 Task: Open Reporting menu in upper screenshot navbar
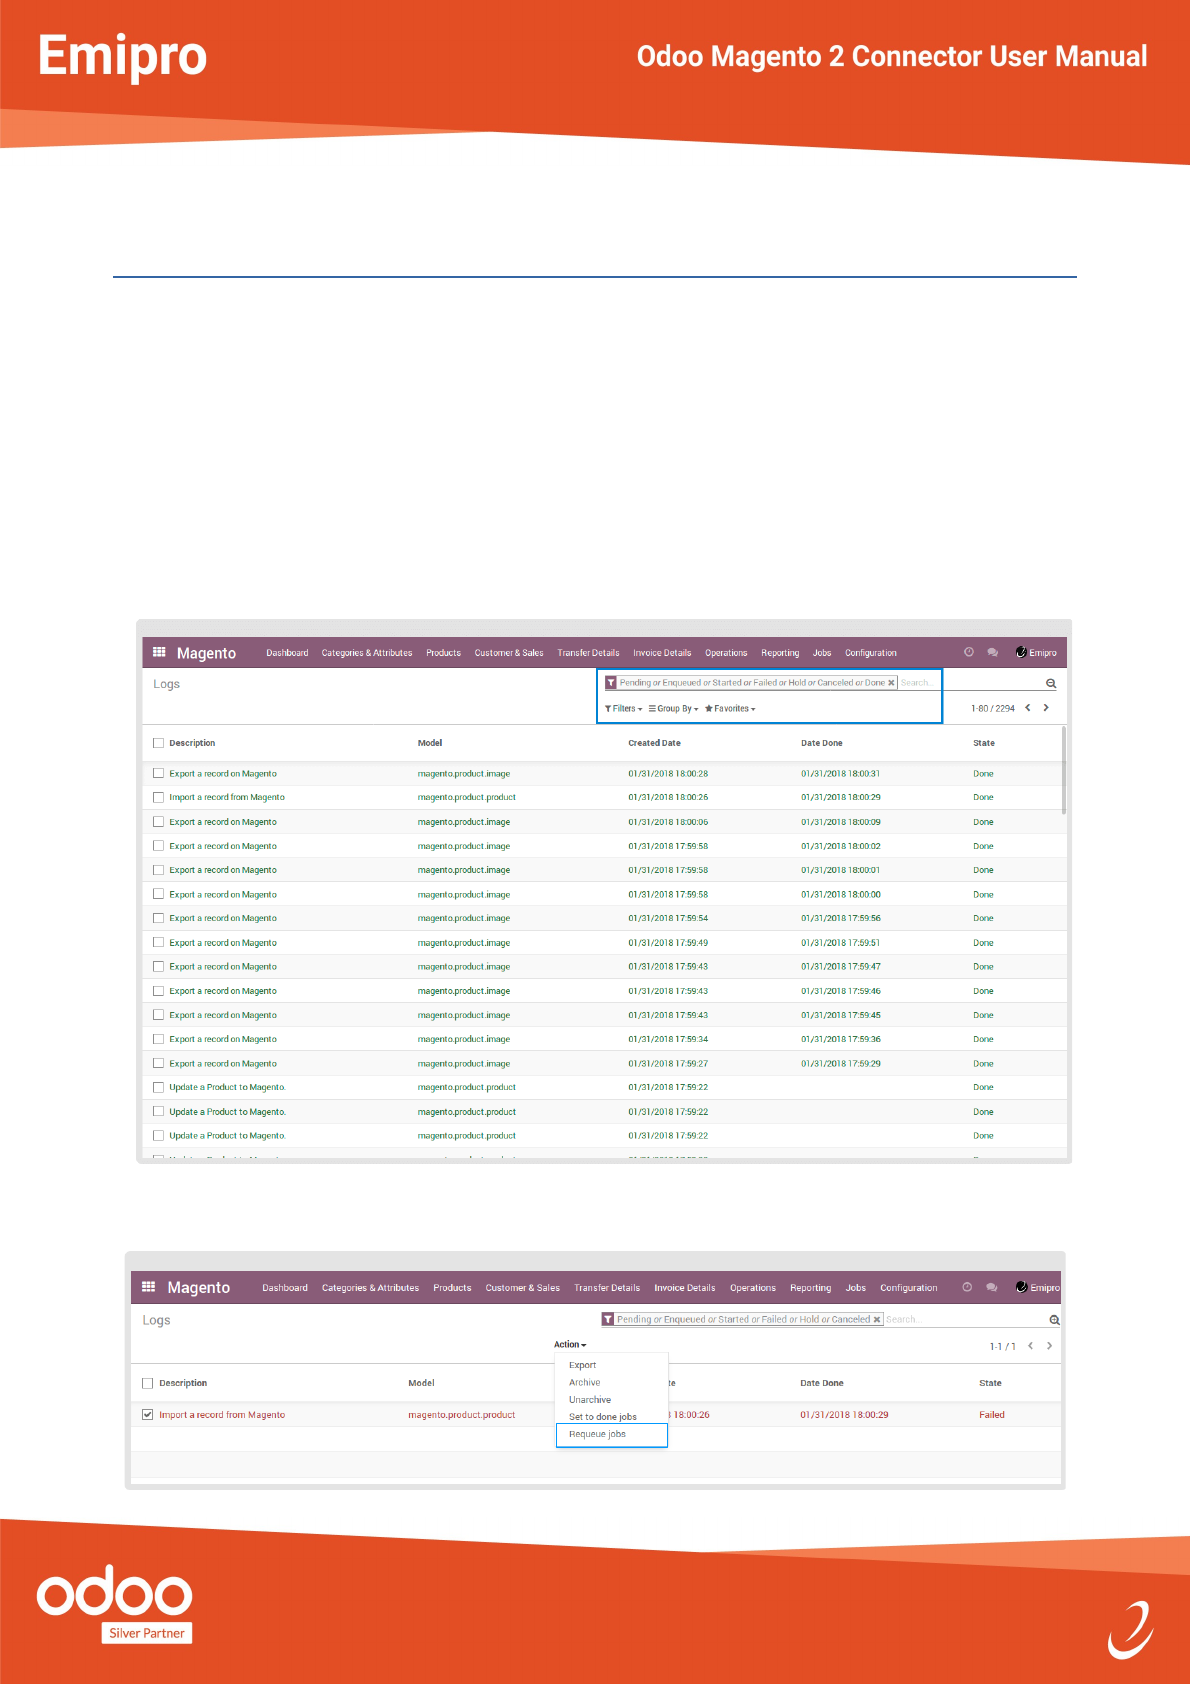pyautogui.click(x=780, y=653)
